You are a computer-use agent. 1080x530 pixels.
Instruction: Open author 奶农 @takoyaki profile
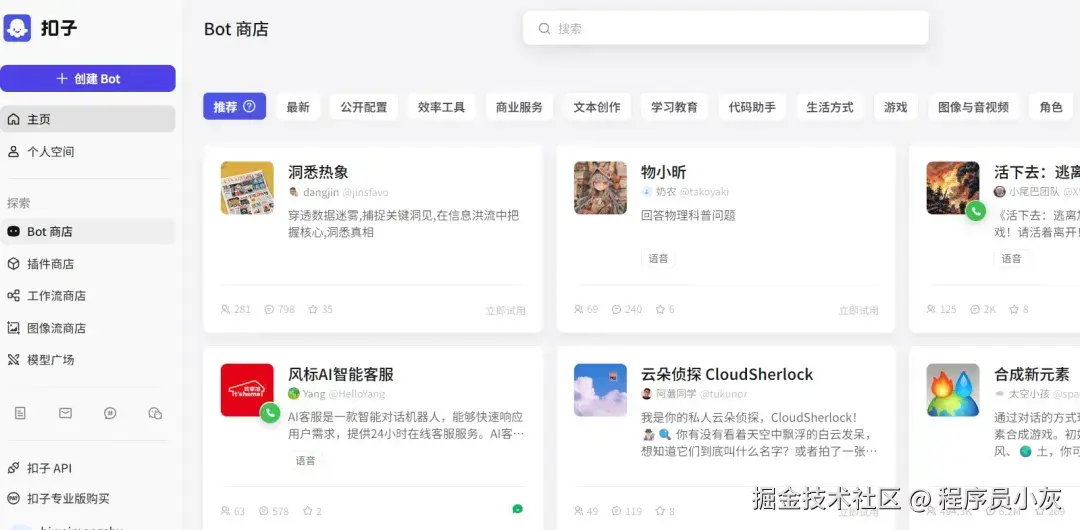(x=685, y=192)
